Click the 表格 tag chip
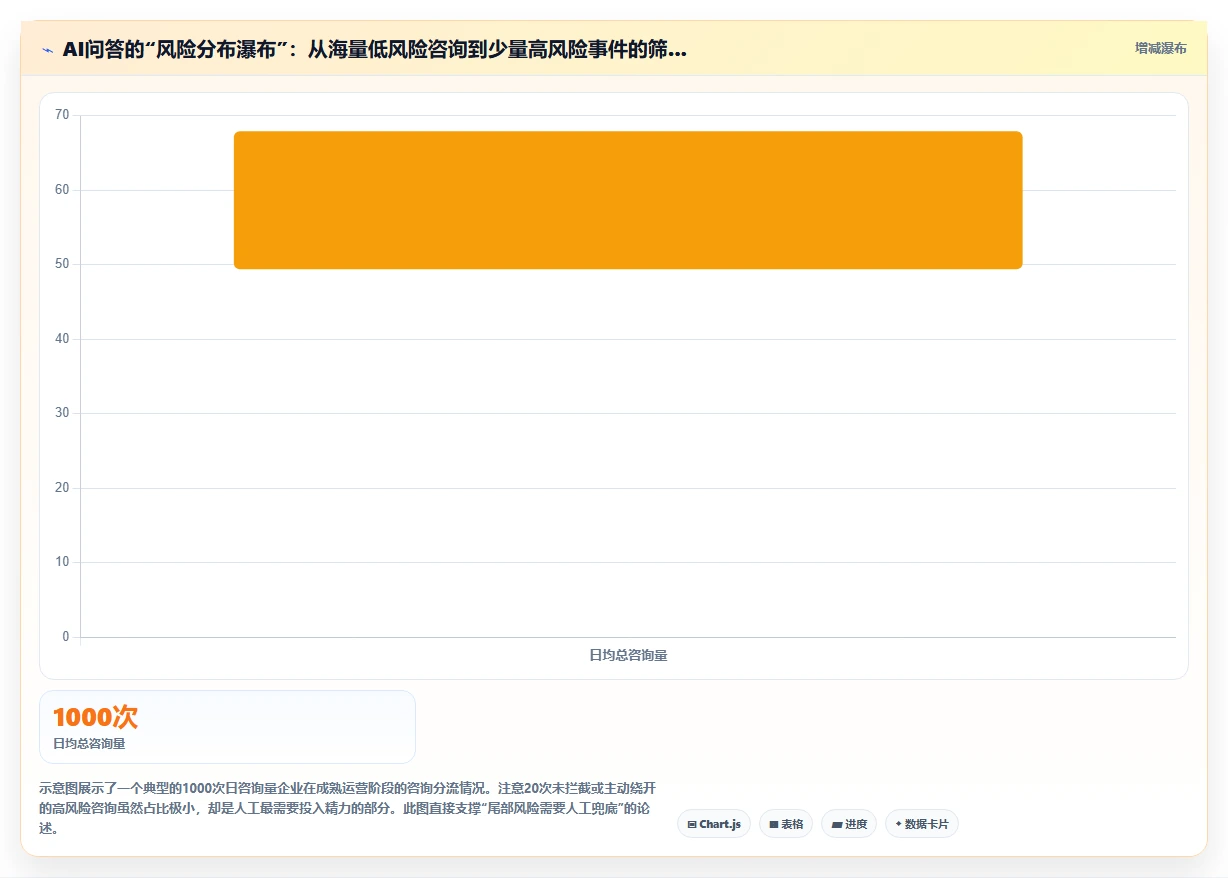This screenshot has width=1228, height=878. tap(786, 824)
